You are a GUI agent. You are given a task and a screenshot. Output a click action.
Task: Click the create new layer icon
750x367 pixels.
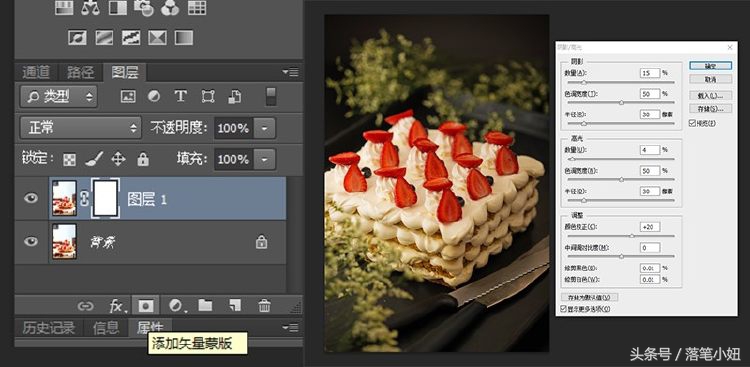pyautogui.click(x=235, y=305)
